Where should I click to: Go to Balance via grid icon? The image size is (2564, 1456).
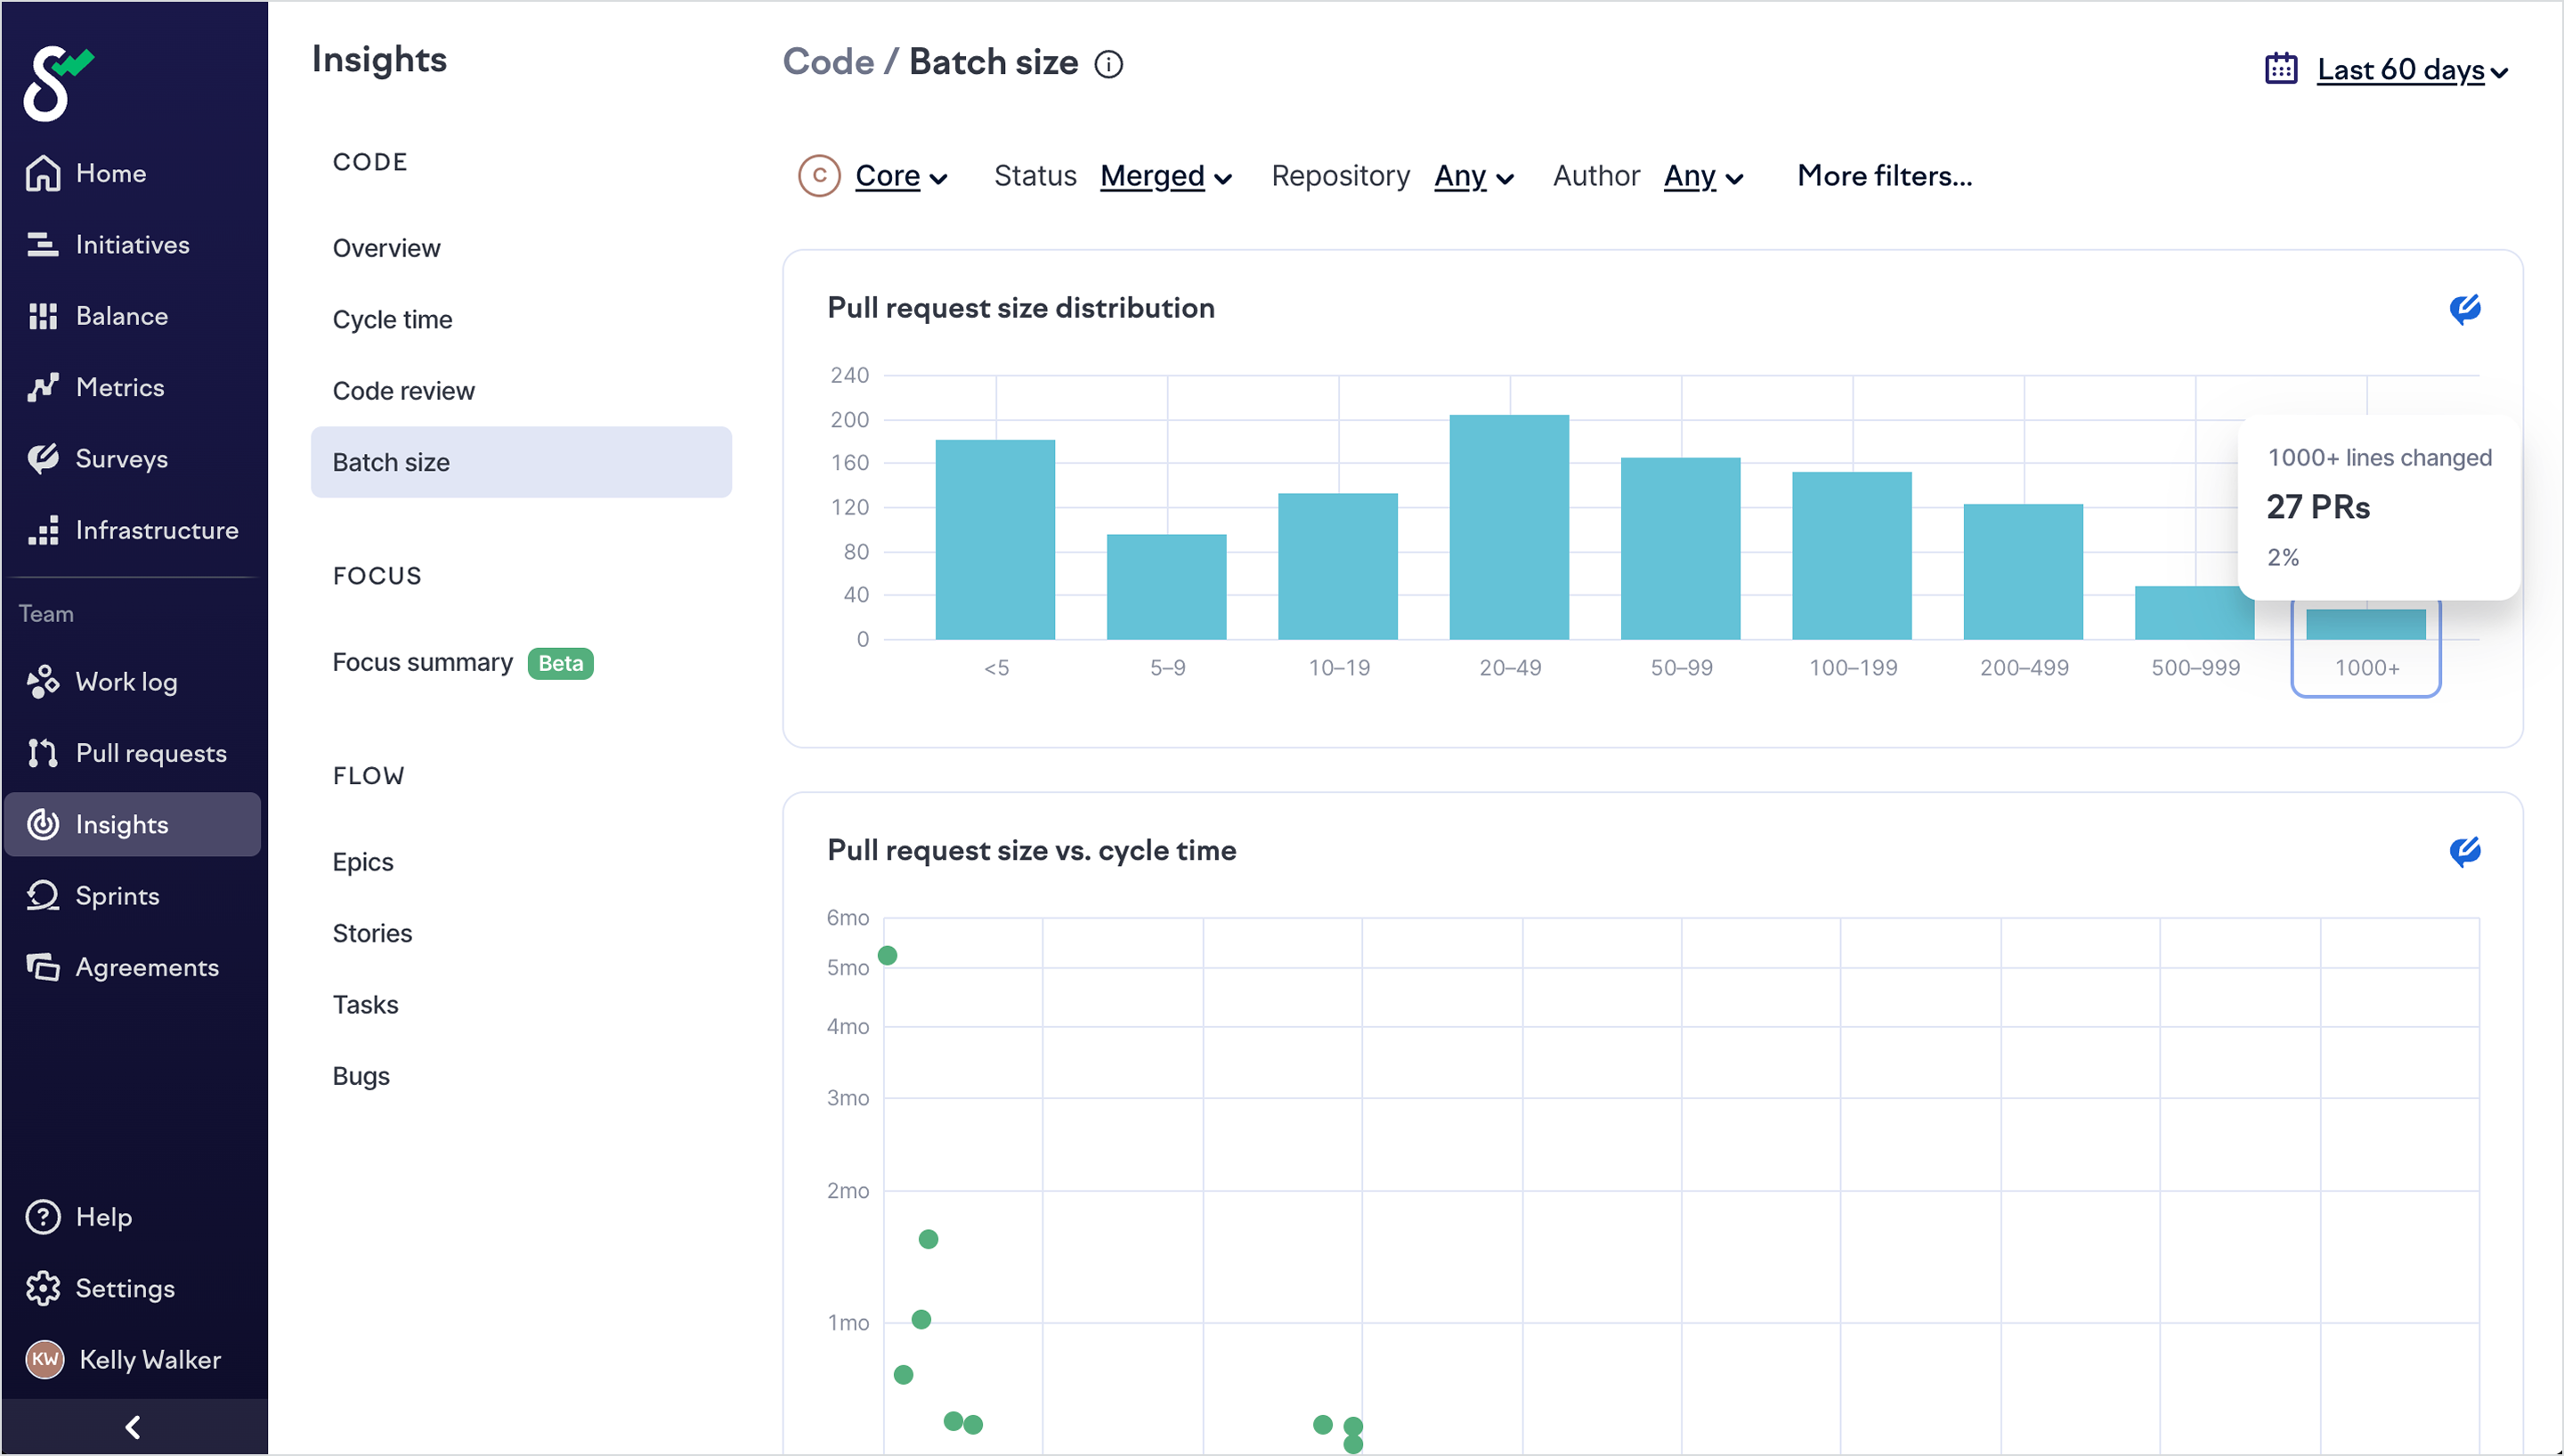42,316
